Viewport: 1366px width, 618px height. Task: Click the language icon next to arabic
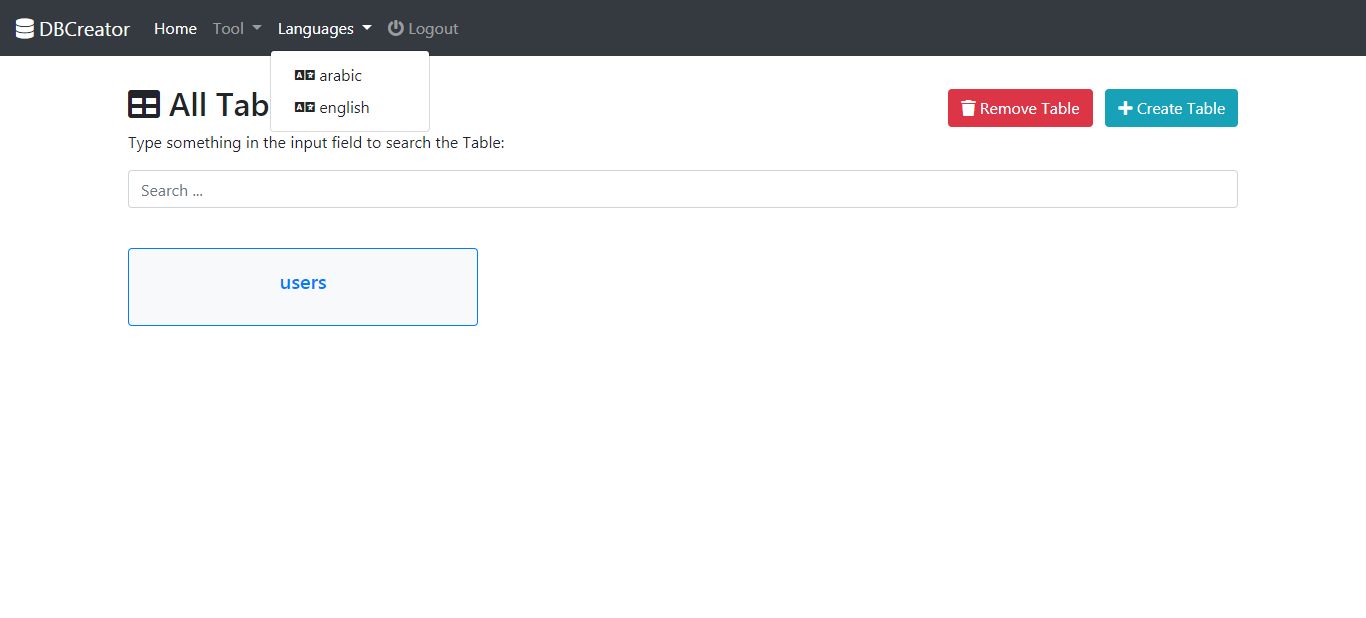(x=305, y=75)
